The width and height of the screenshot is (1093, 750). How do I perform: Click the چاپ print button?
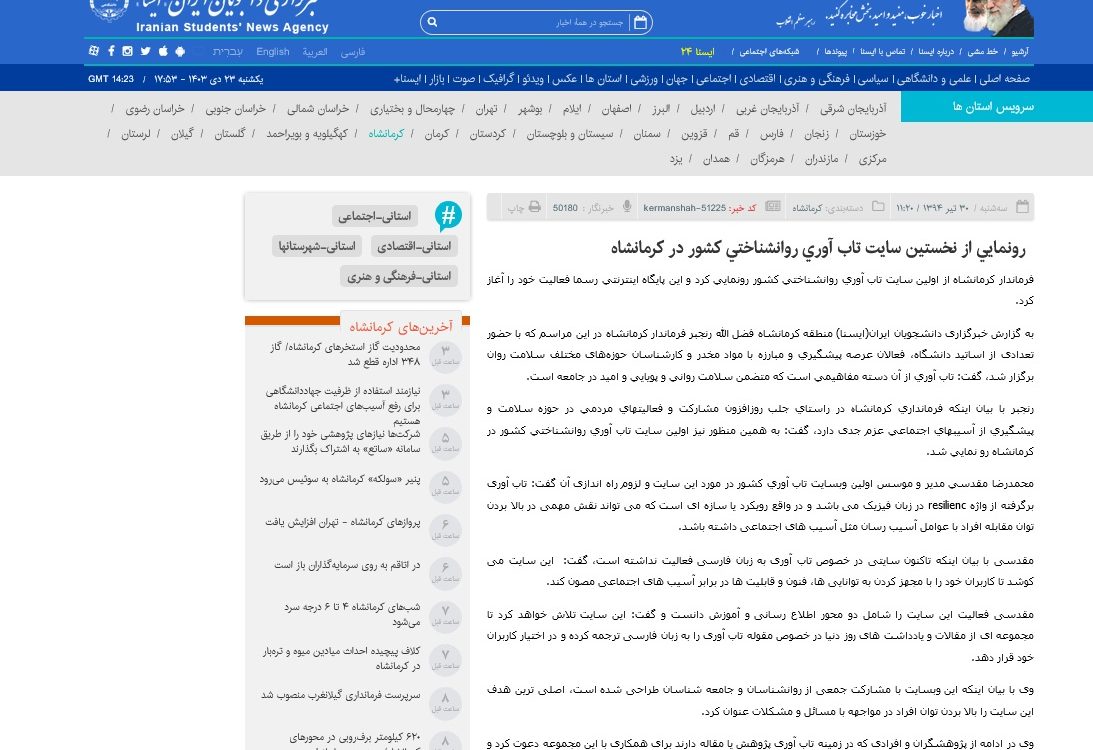point(524,207)
